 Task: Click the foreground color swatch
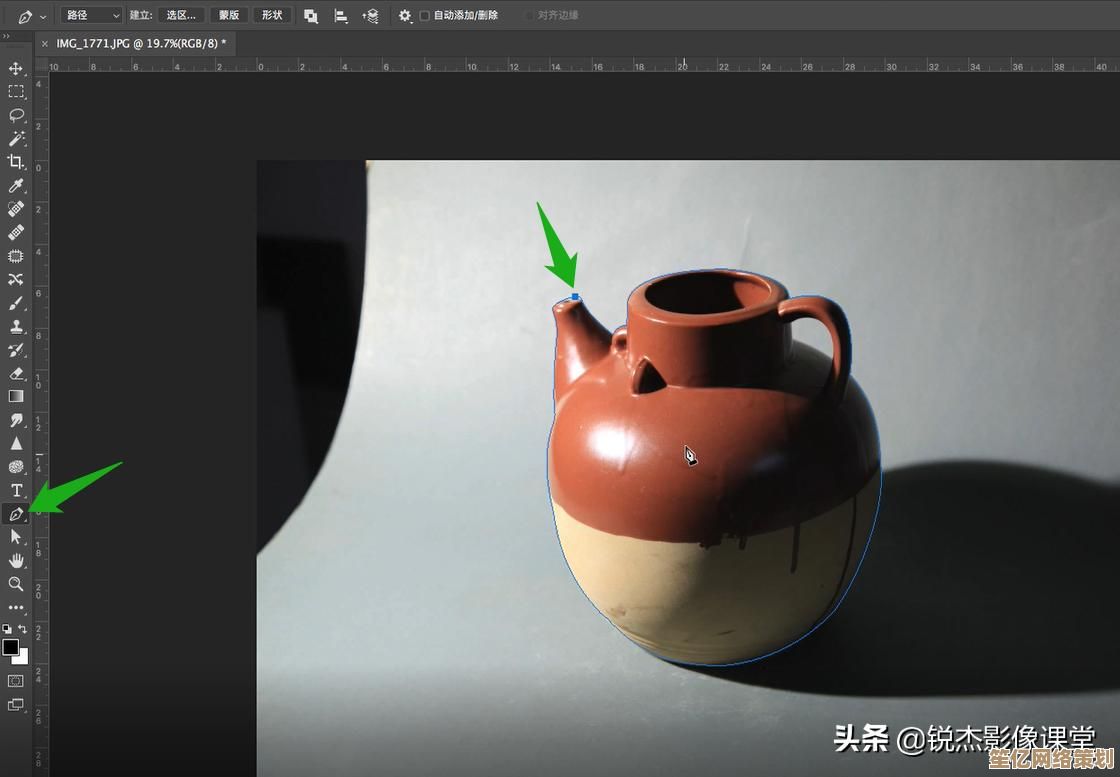tap(12, 647)
